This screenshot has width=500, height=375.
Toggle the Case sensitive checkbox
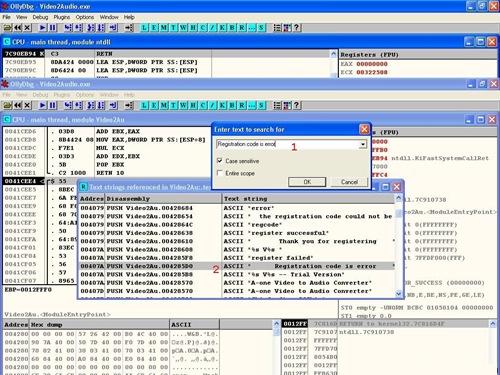(x=220, y=161)
